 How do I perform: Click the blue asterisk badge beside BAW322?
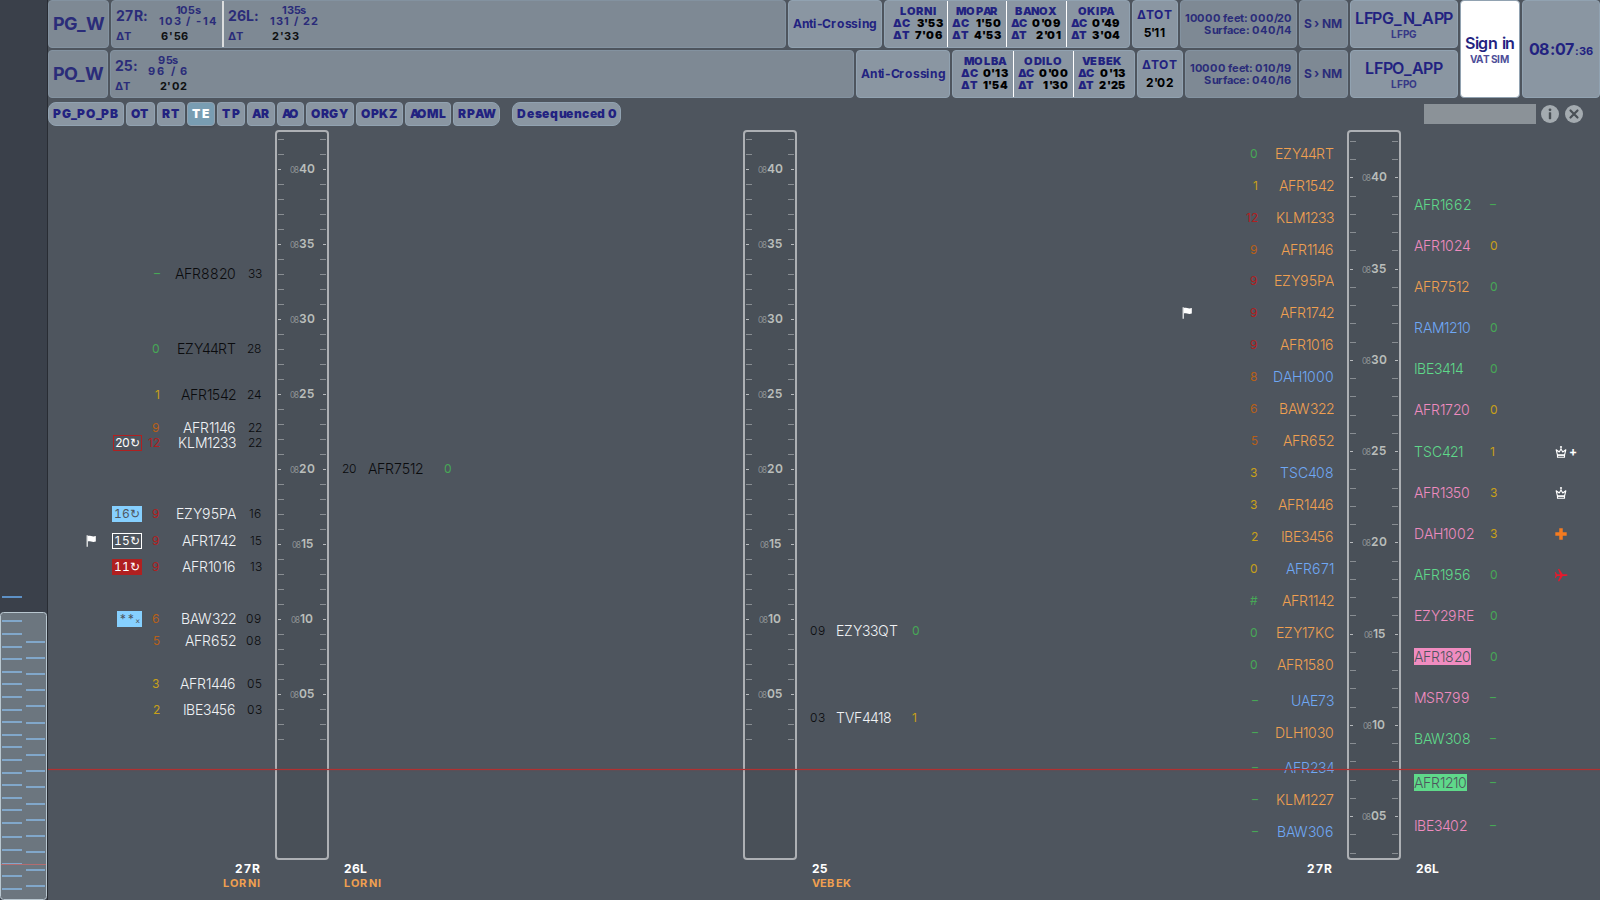coord(129,619)
